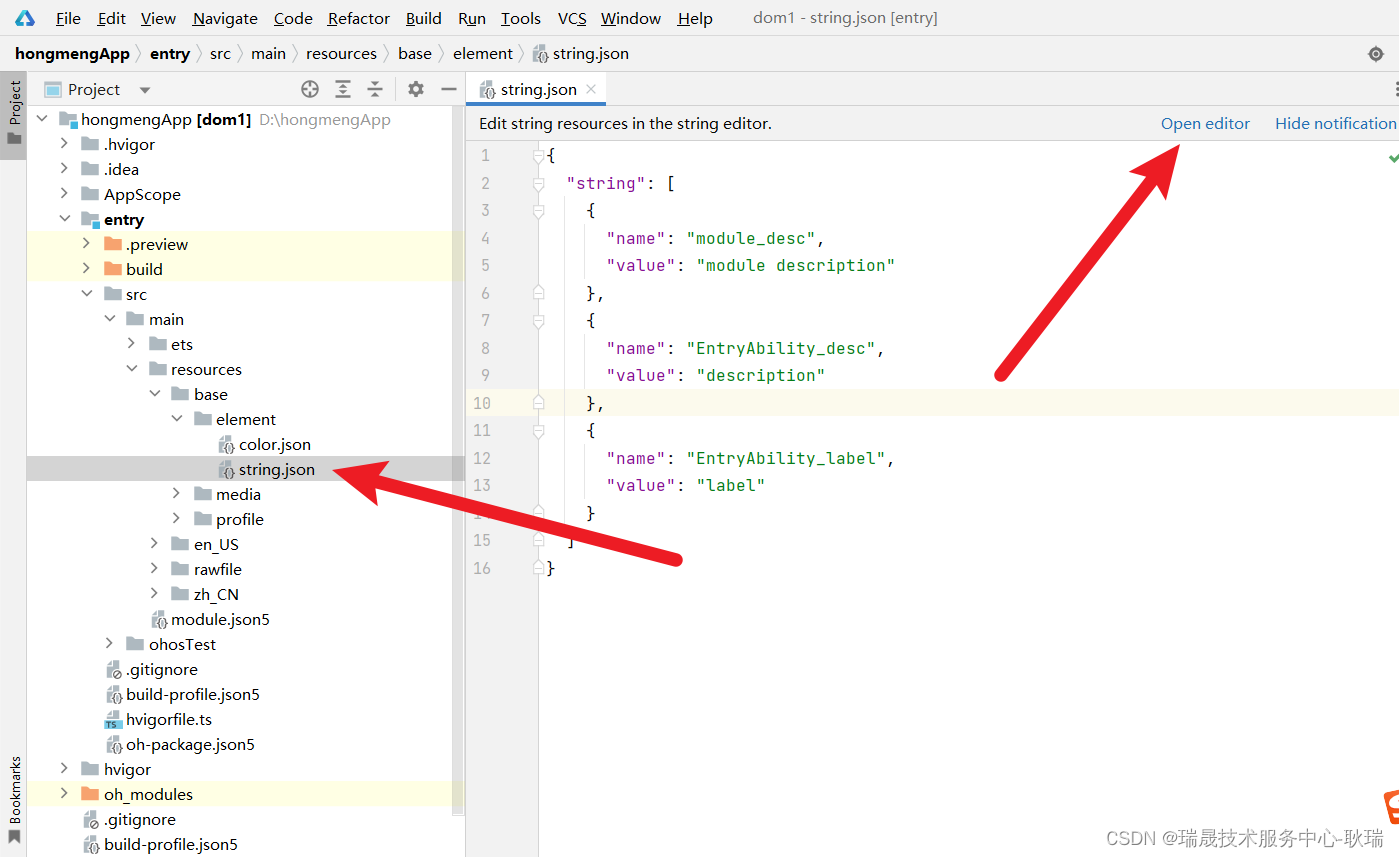Open the Window menu
Screen dimensions: 1399x857
[631, 18]
